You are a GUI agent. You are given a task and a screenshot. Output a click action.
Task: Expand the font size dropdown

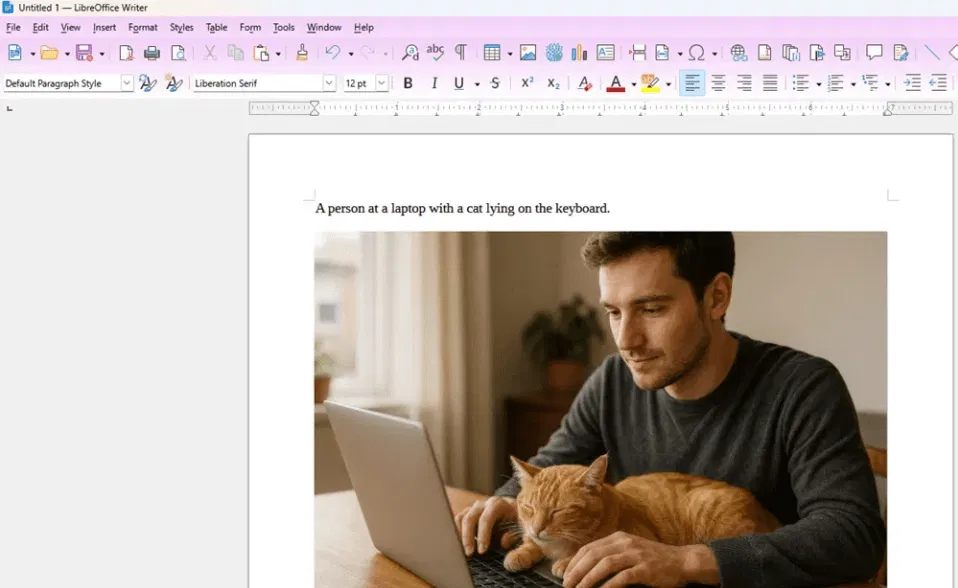[x=380, y=82]
